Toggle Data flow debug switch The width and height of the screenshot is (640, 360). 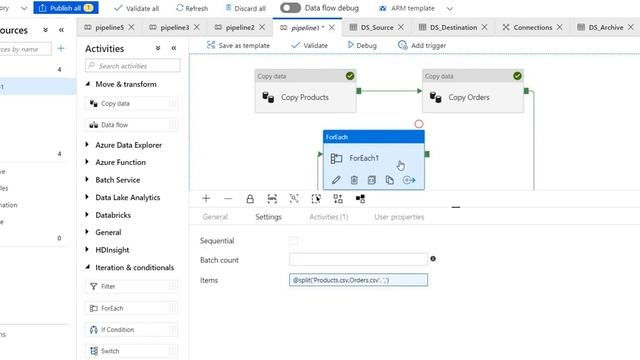point(290,8)
